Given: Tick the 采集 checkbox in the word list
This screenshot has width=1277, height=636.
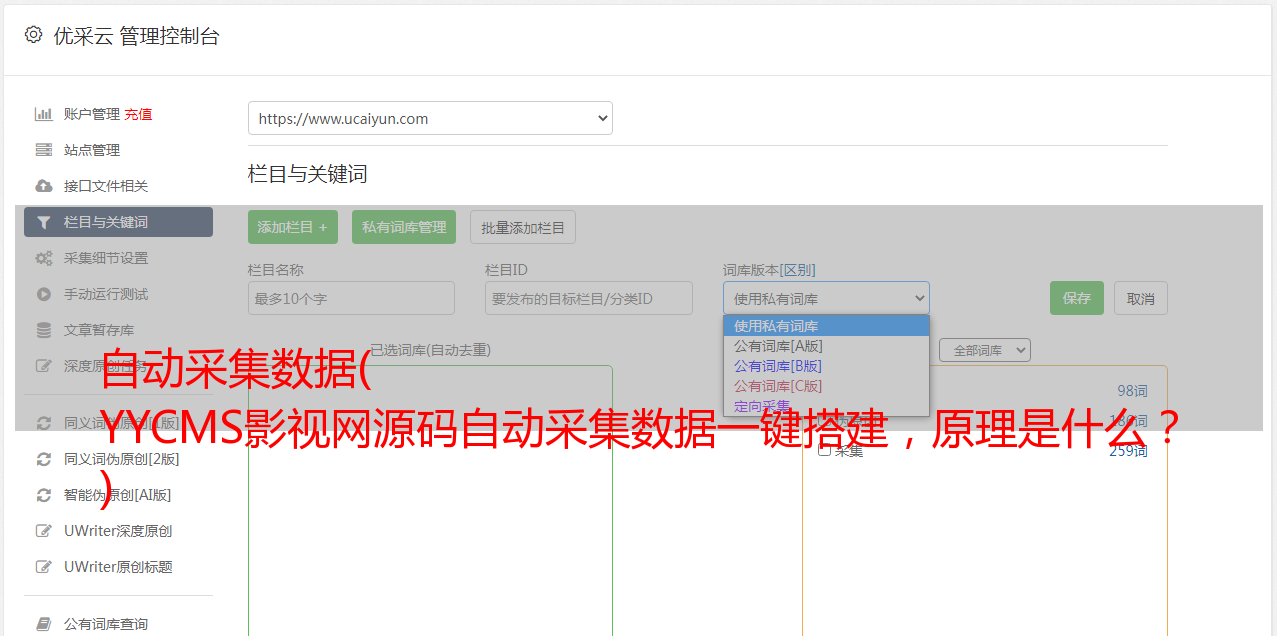Looking at the screenshot, I should 825,450.
